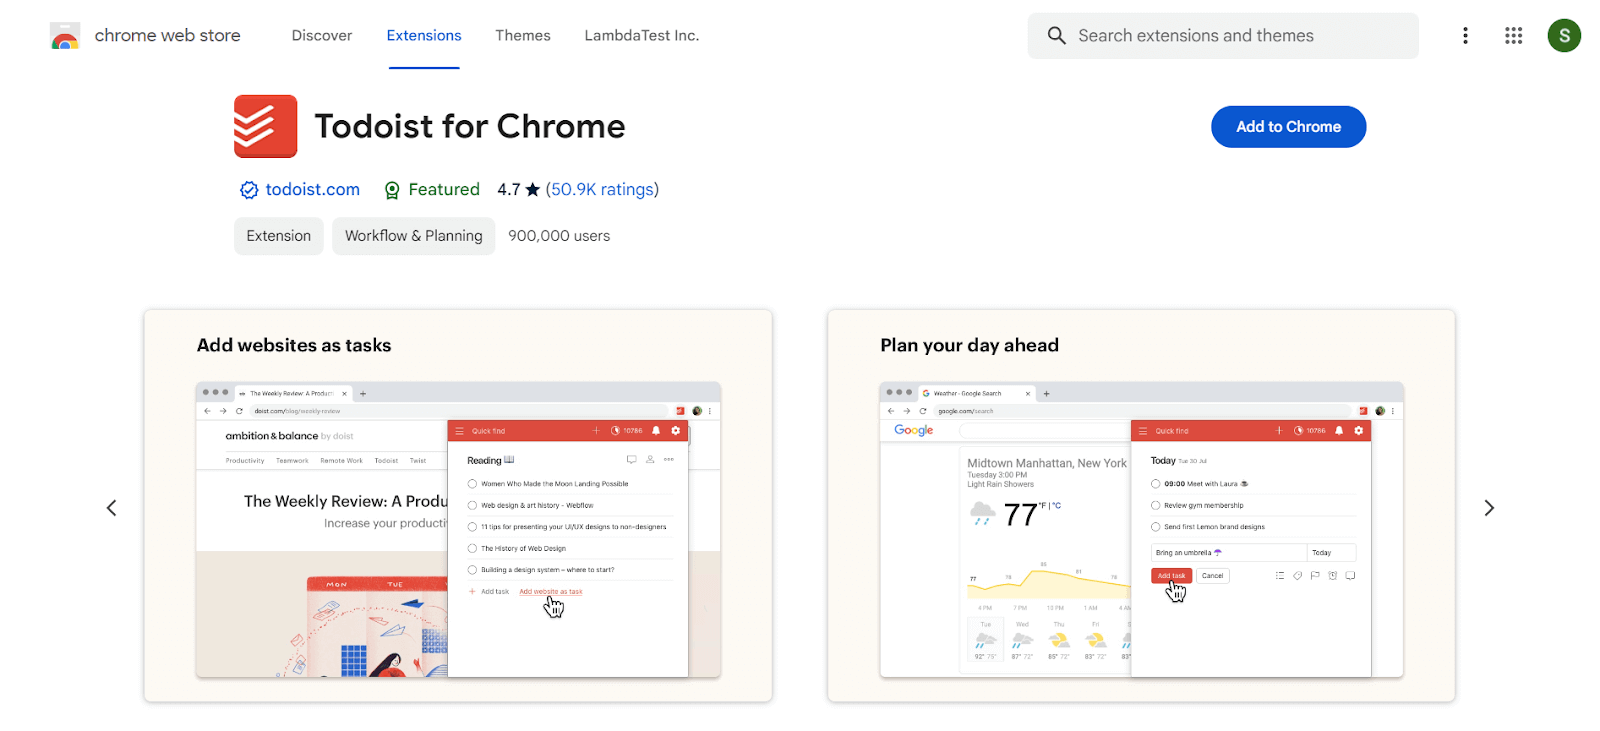Click the search magnifier icon

click(x=1057, y=36)
